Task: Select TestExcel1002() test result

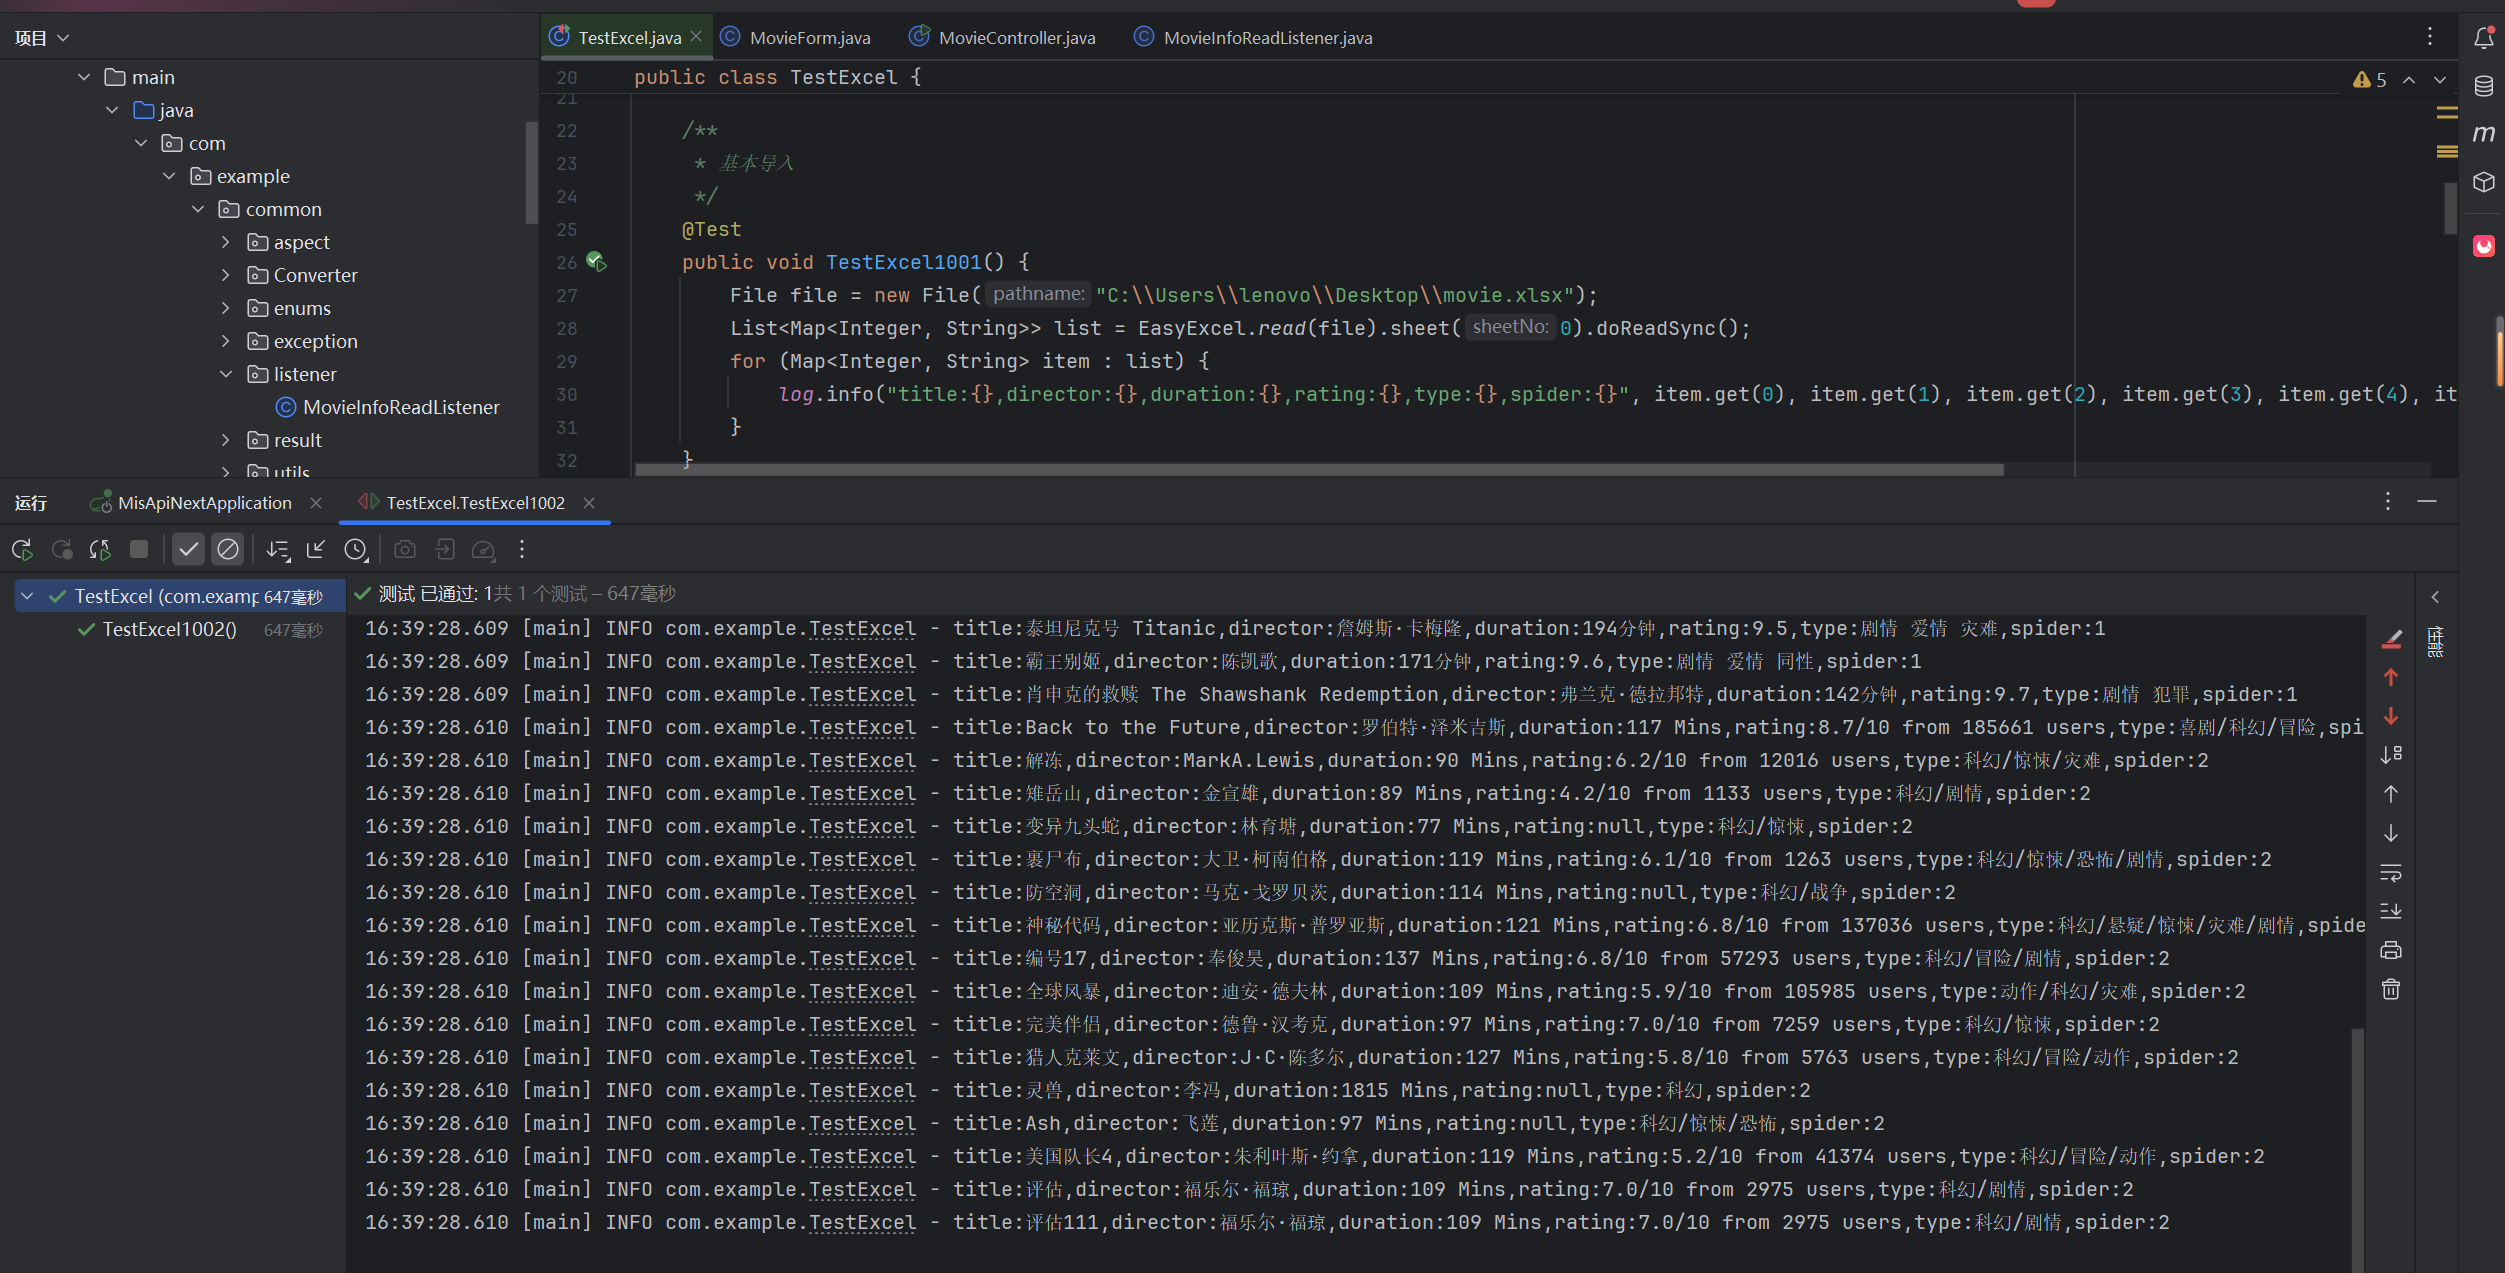Action: pyautogui.click(x=169, y=629)
